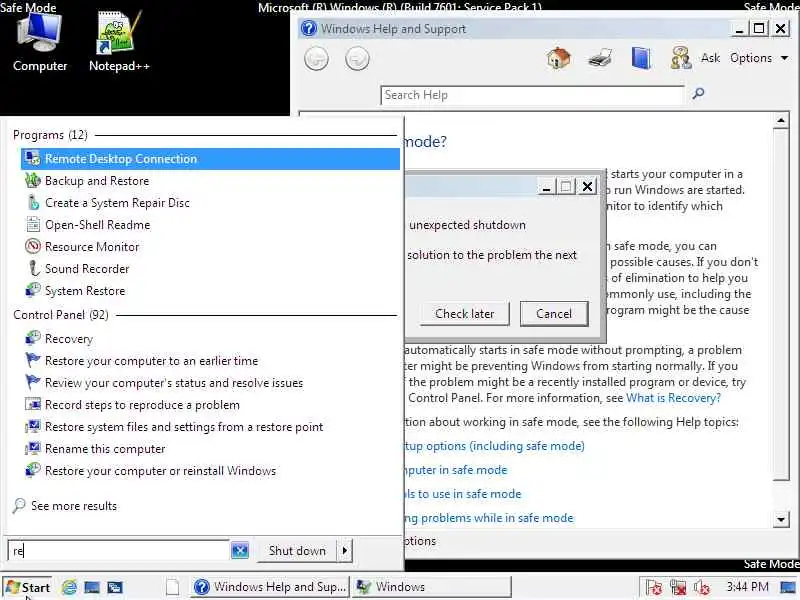
Task: Click the 3:44 PM clock
Action: coord(747,587)
